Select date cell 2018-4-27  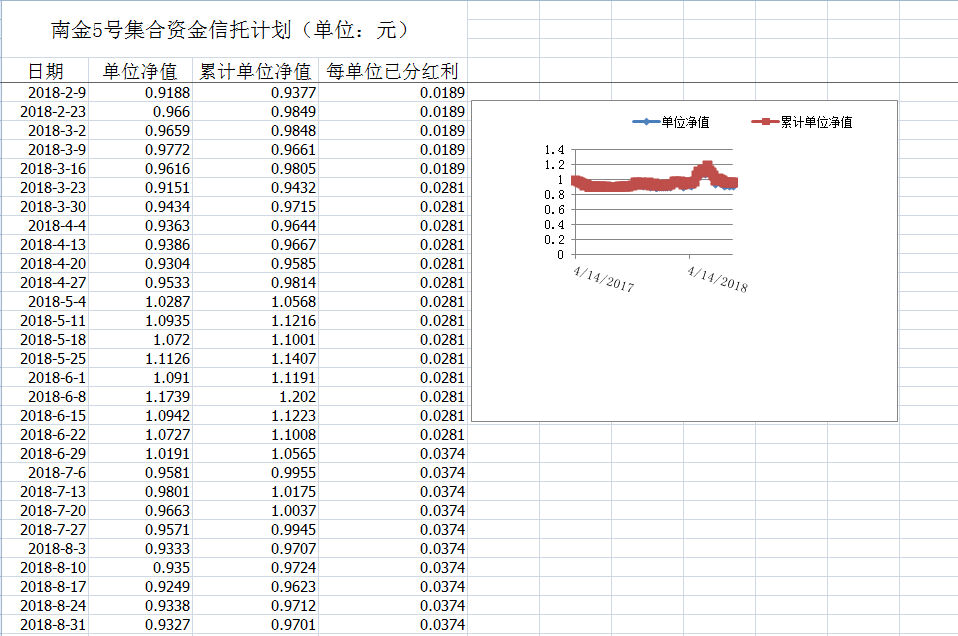coord(46,282)
